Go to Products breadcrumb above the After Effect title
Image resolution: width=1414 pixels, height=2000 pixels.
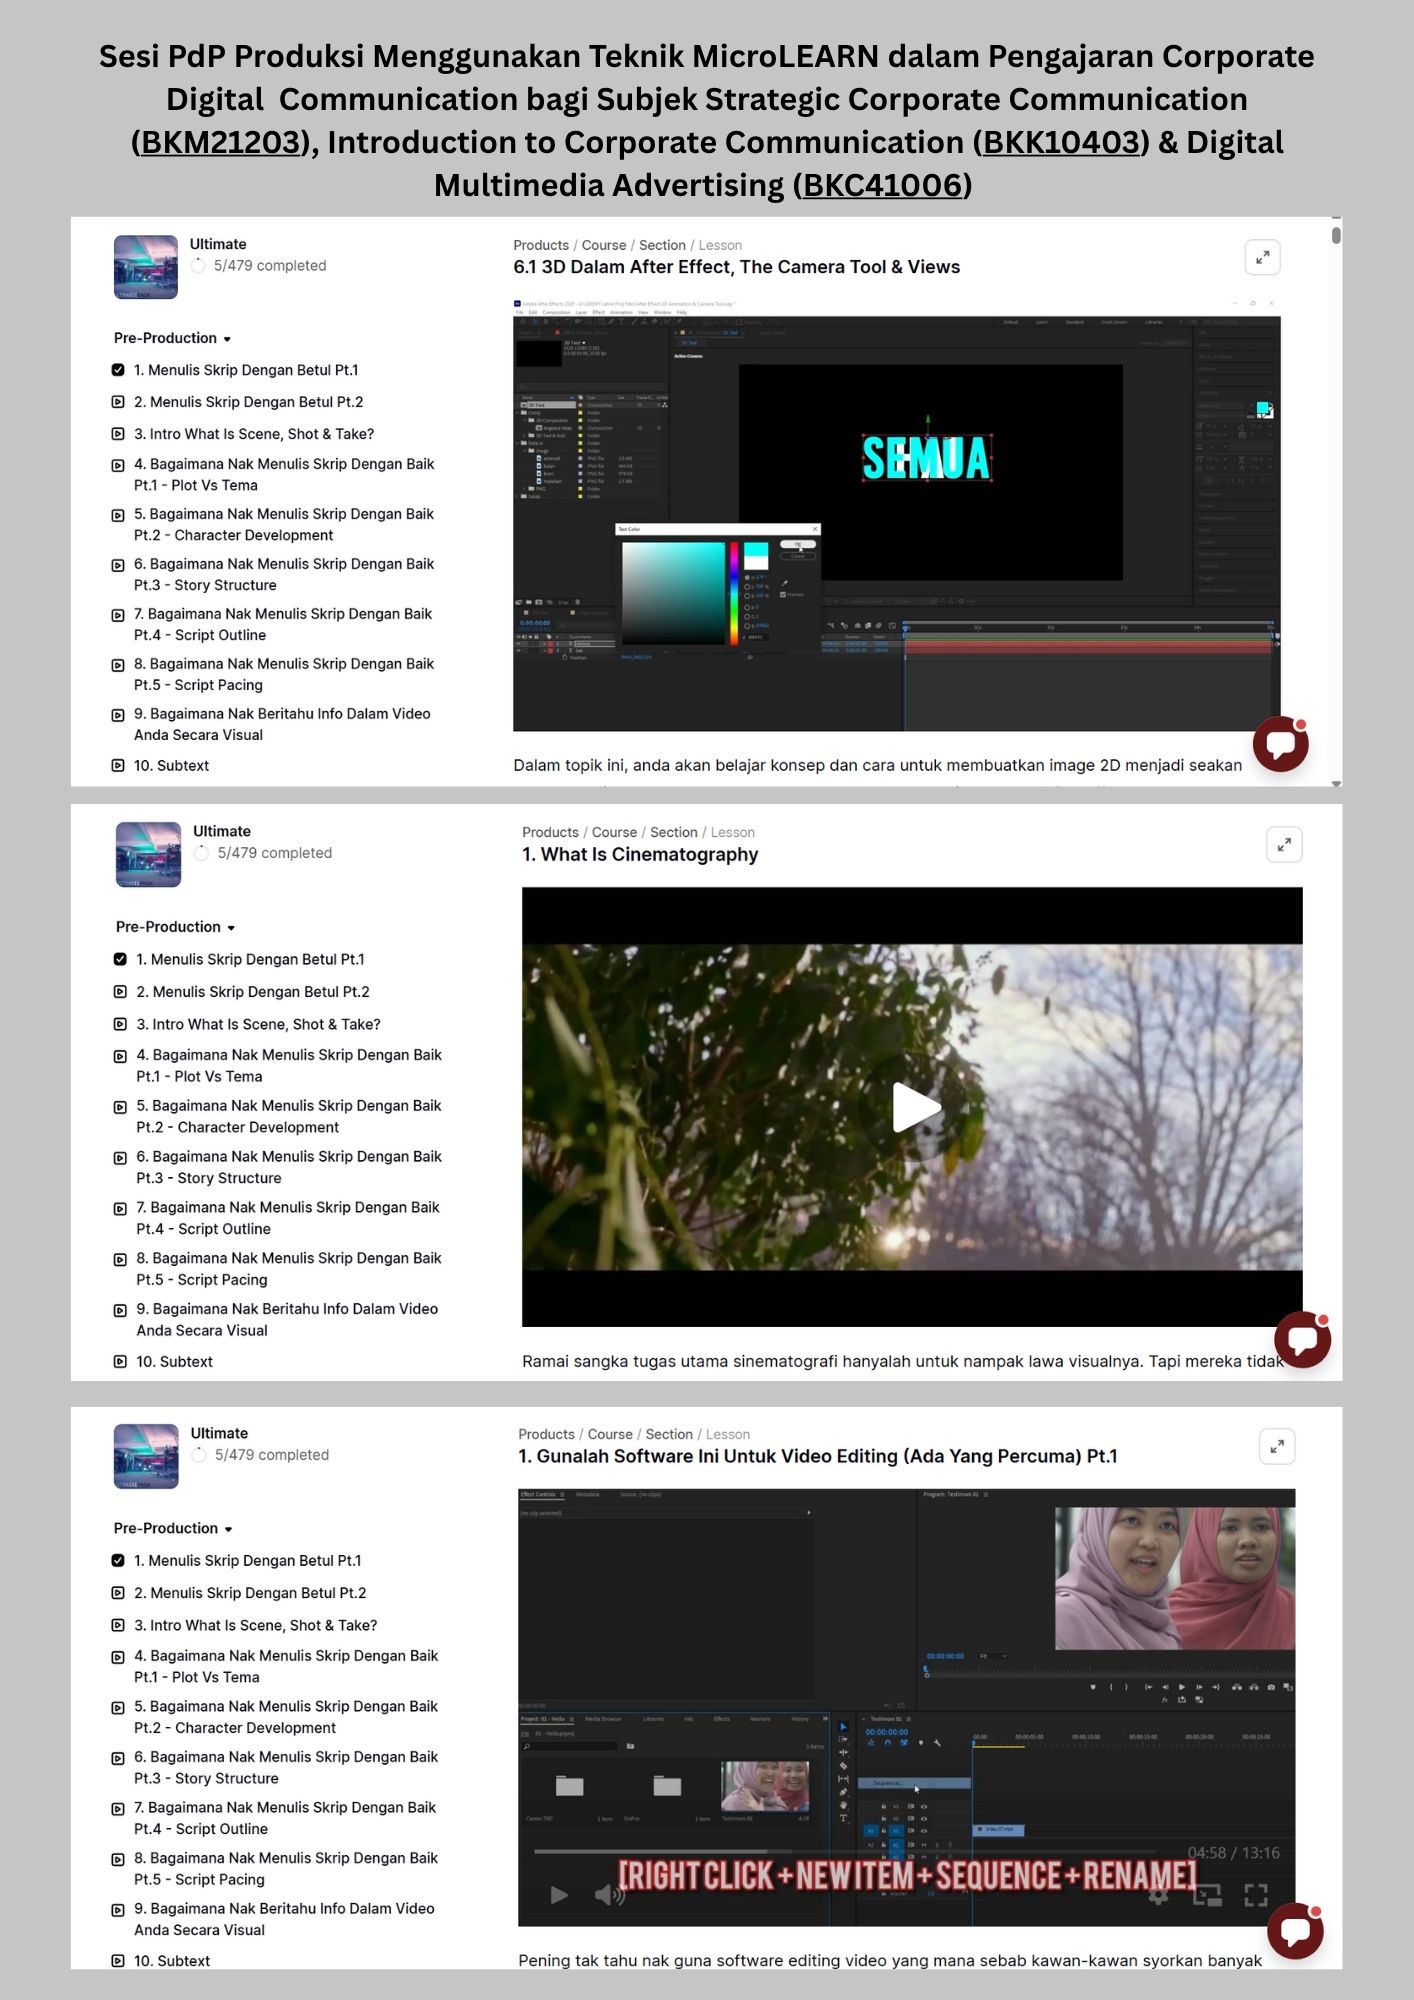[x=541, y=245]
